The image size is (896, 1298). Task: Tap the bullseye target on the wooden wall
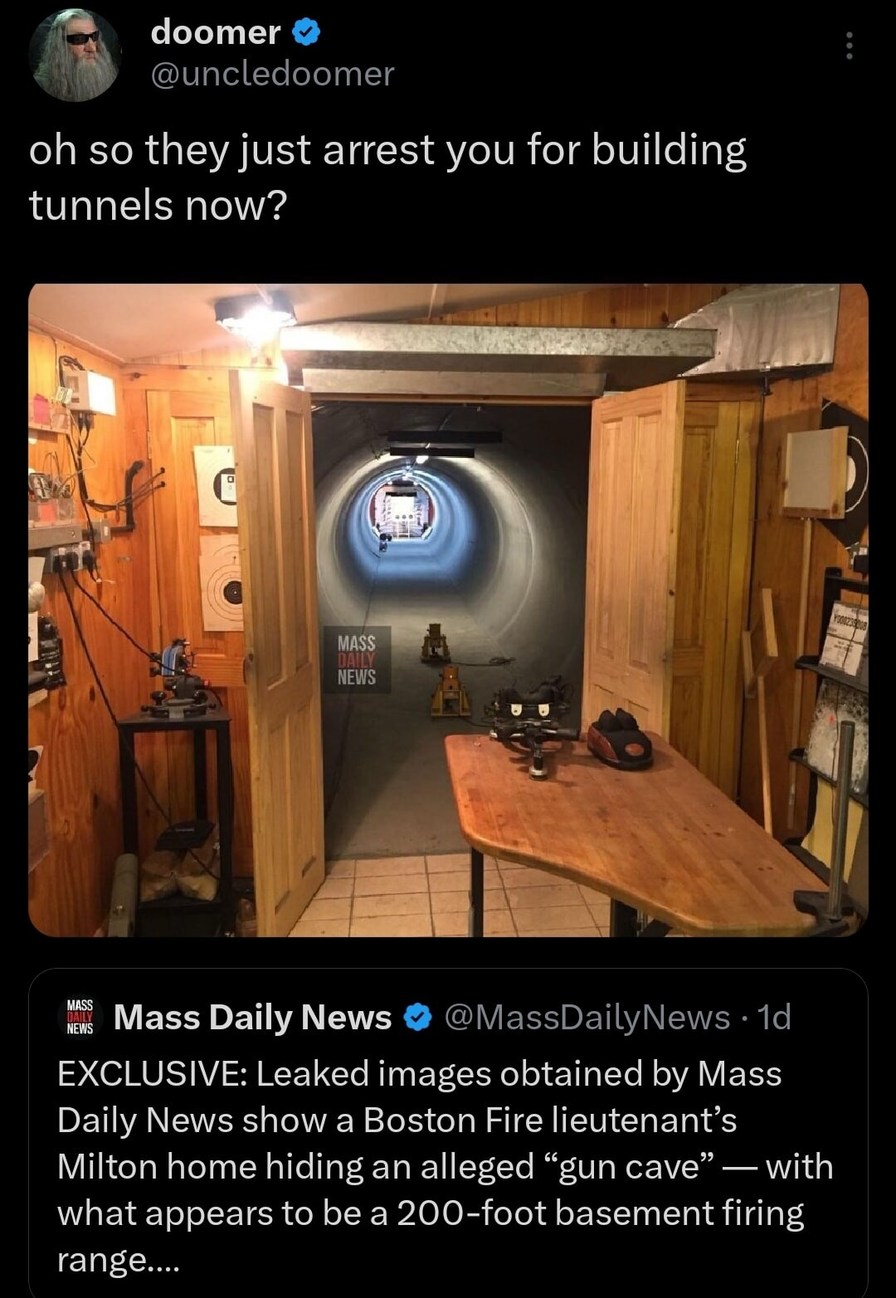point(222,582)
